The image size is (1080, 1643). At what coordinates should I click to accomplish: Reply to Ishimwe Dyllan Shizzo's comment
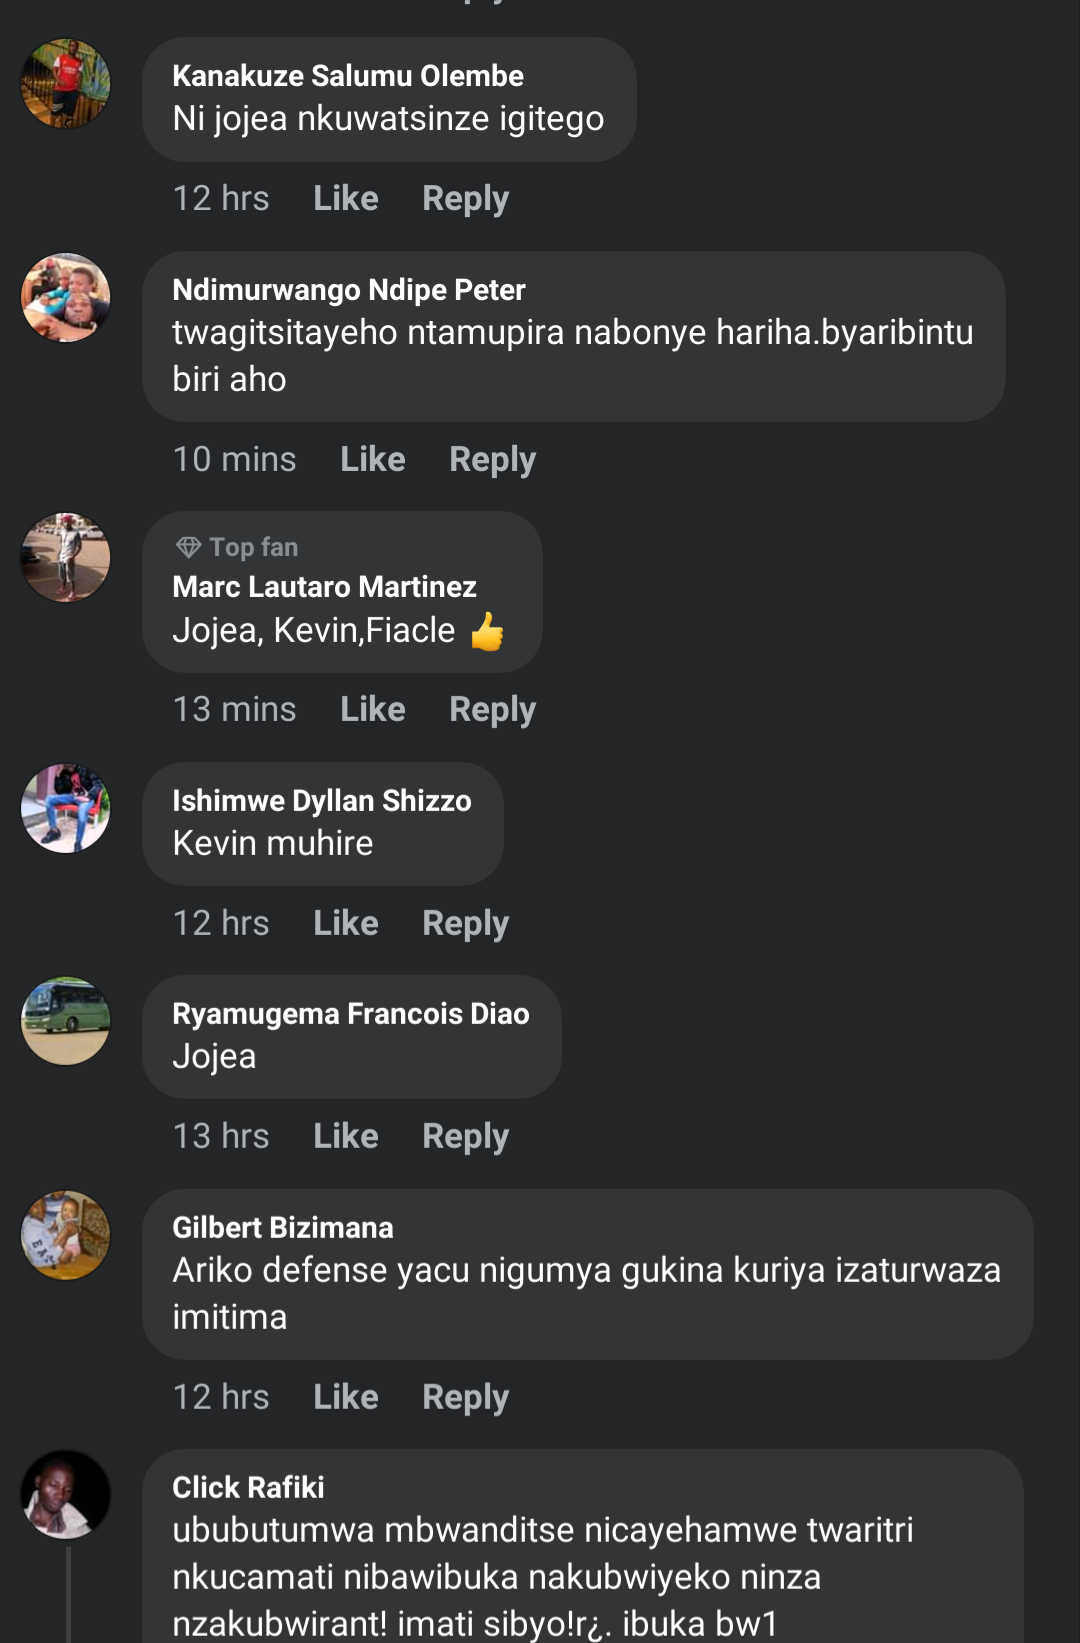point(465,923)
